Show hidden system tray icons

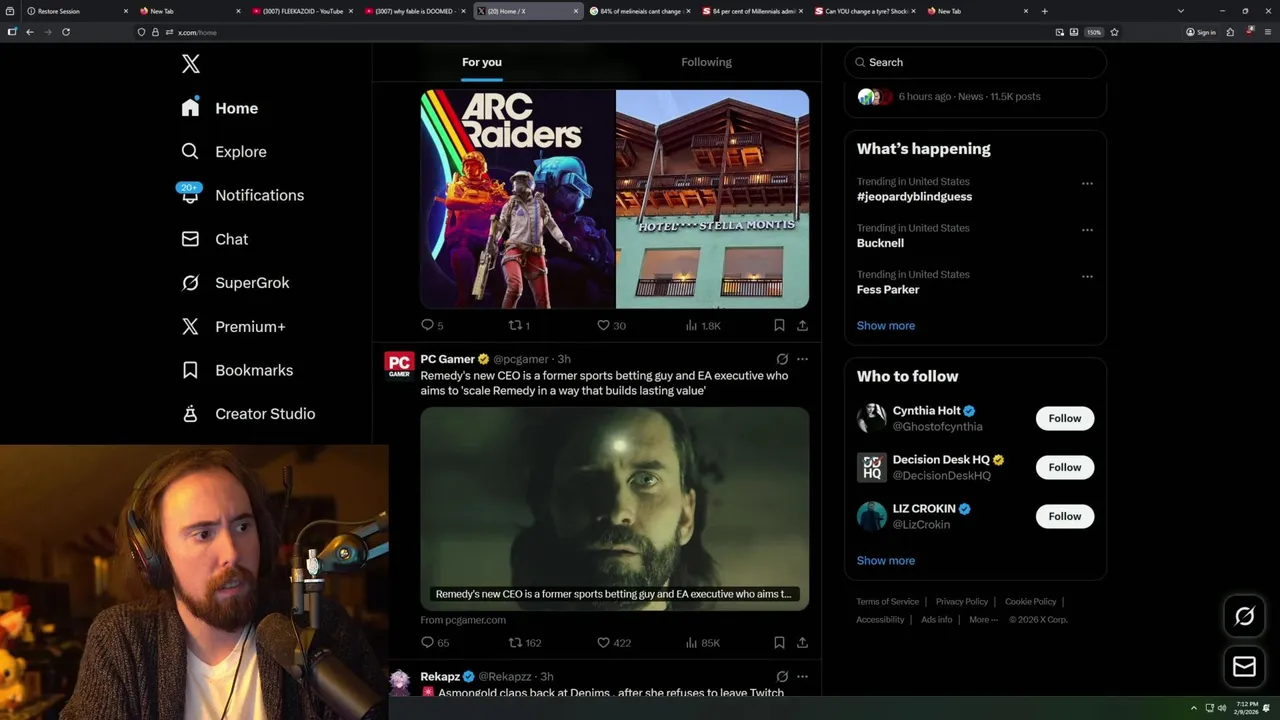(1193, 708)
